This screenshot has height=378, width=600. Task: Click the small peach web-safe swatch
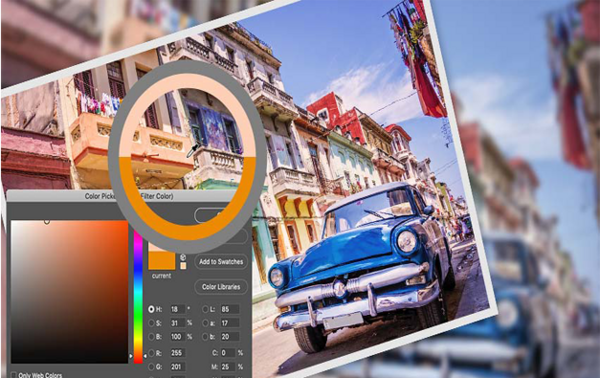(x=183, y=266)
